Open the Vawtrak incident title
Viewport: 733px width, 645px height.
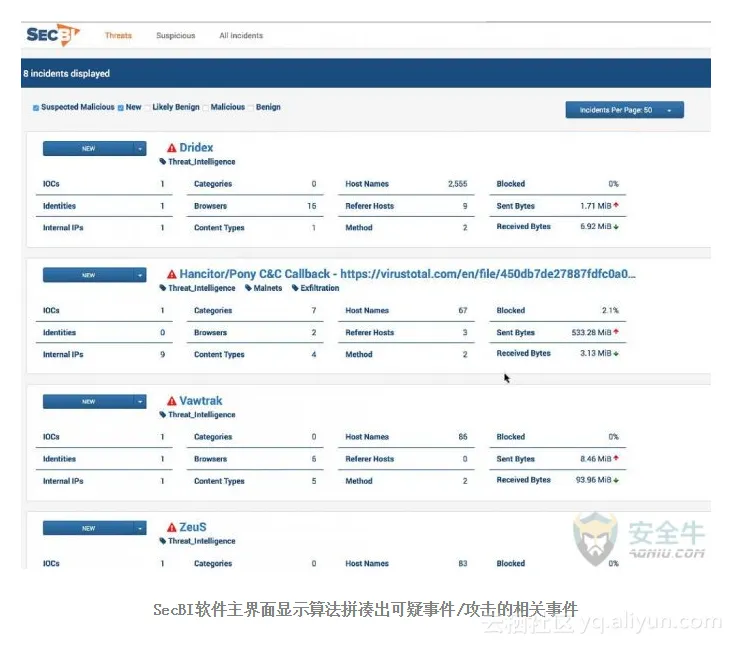201,401
